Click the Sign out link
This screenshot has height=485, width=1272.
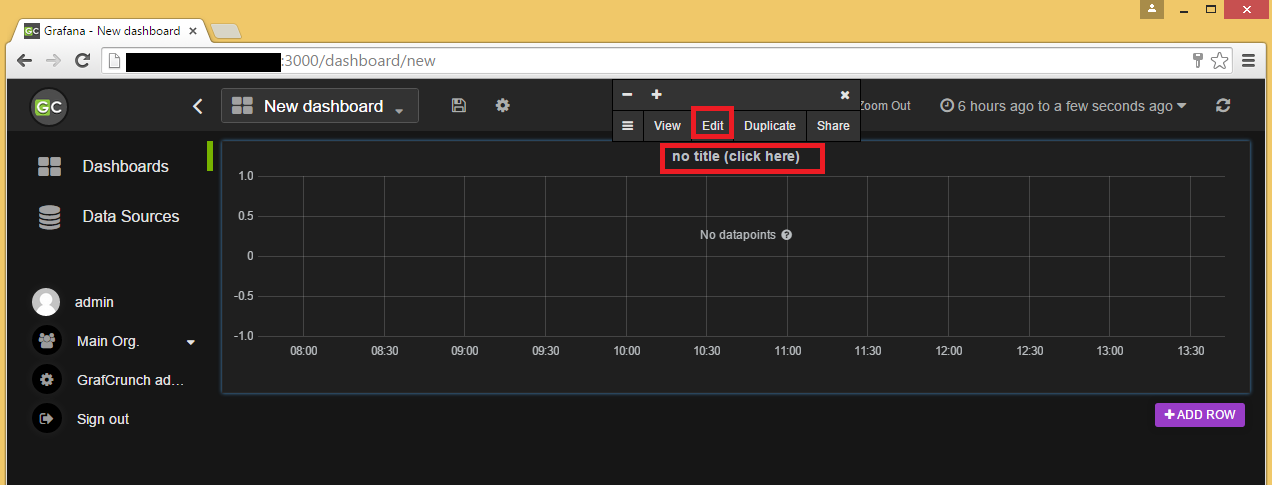[x=103, y=419]
